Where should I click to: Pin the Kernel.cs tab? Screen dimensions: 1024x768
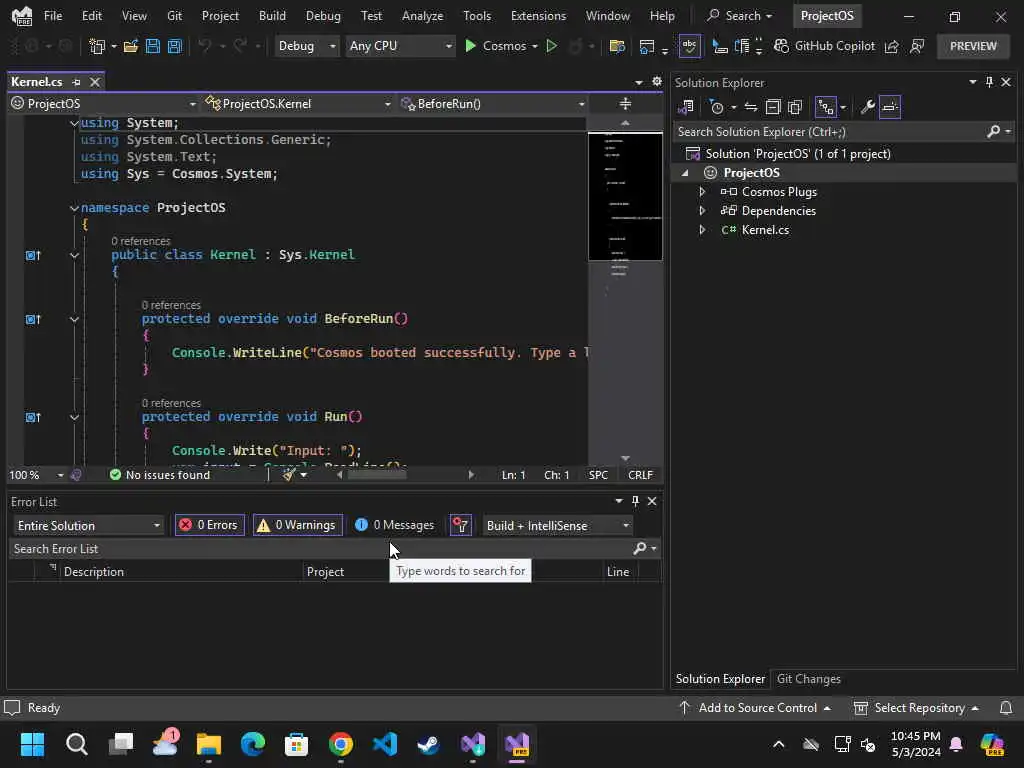(x=76, y=82)
